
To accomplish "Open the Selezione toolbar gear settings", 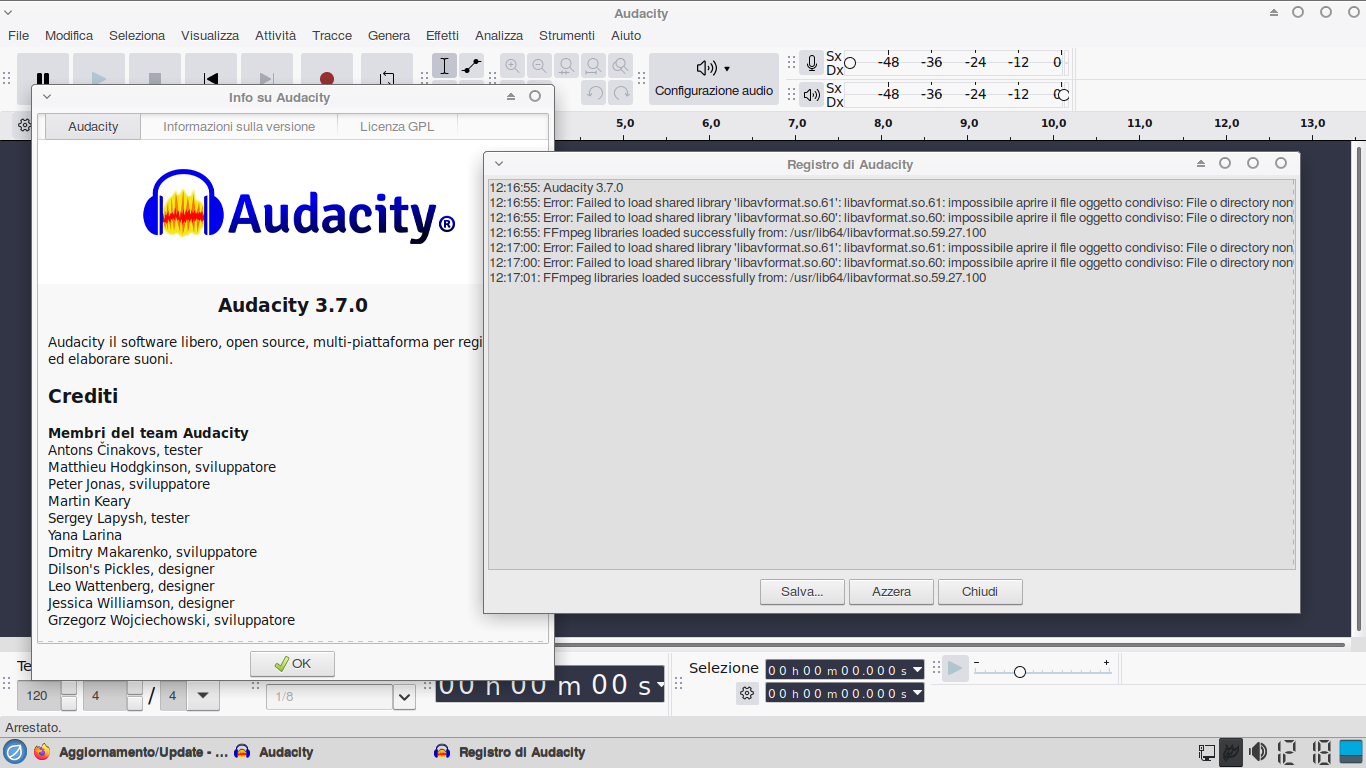I will coord(747,693).
